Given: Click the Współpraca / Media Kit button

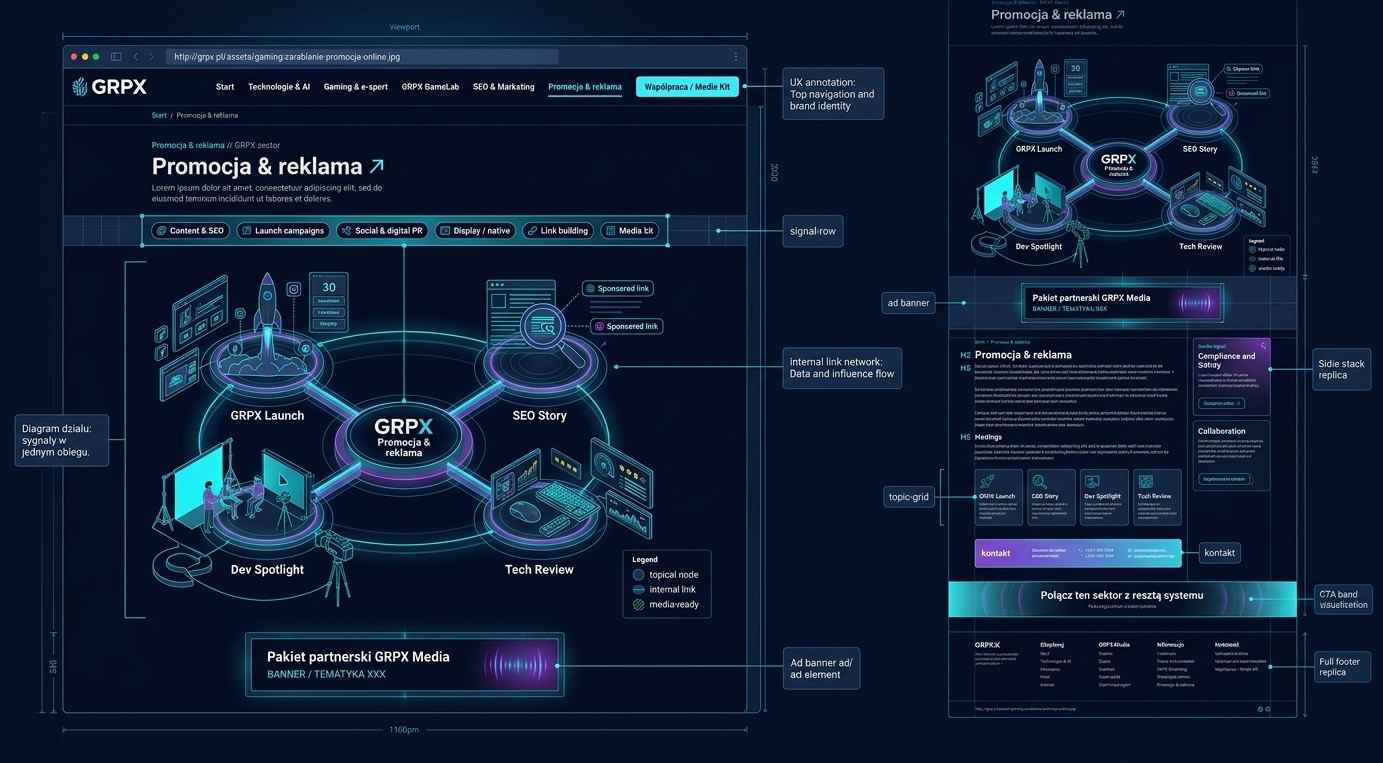Looking at the screenshot, I should tap(687, 87).
